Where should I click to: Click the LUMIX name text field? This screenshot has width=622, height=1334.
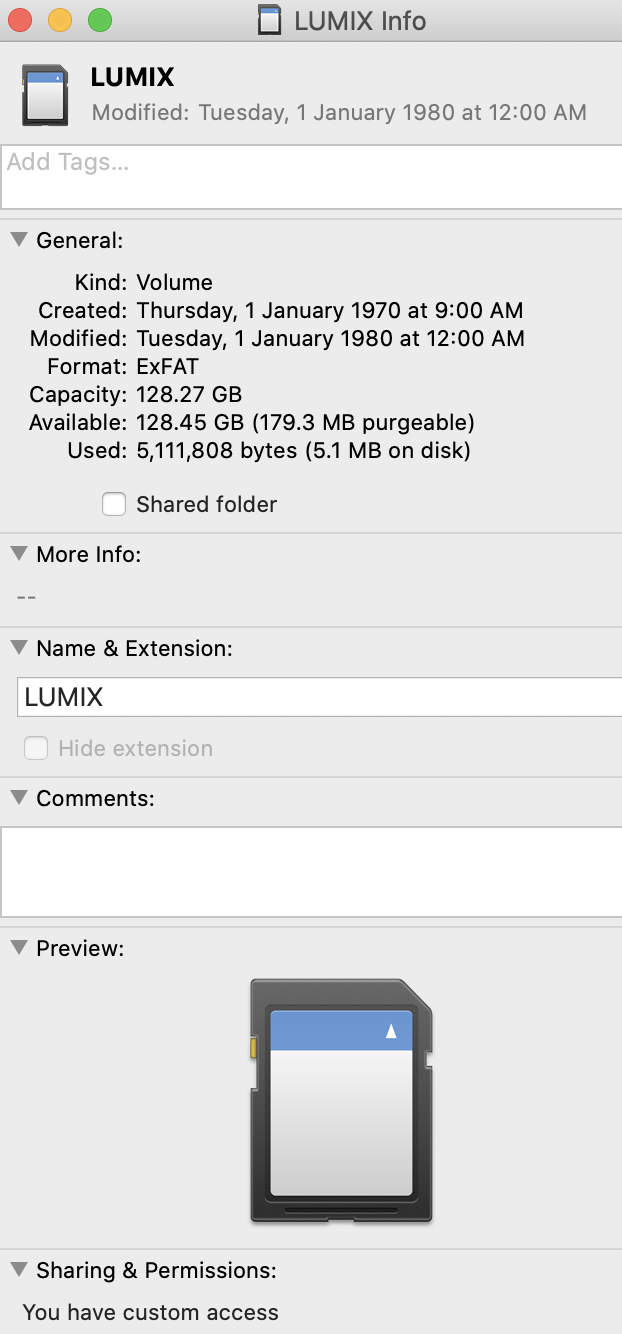[318, 697]
